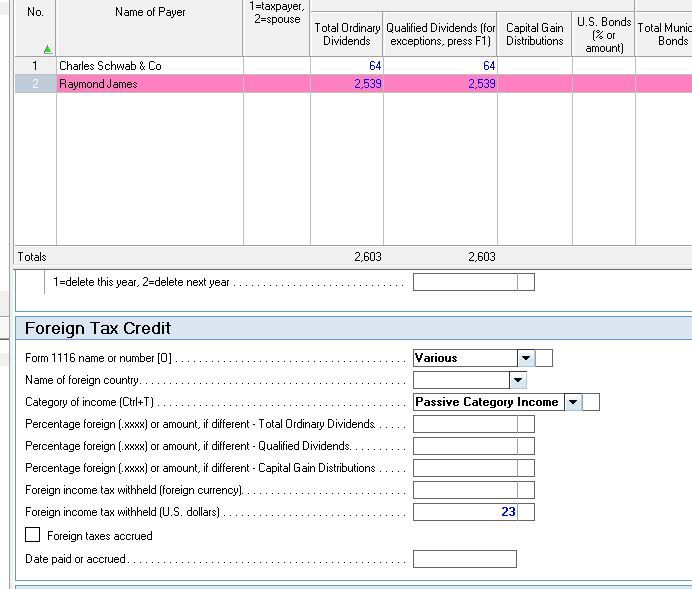Screen dimensions: 692x589
Task: Click the Percentage foreign Total Ordinary Dividends field
Action: tap(464, 424)
